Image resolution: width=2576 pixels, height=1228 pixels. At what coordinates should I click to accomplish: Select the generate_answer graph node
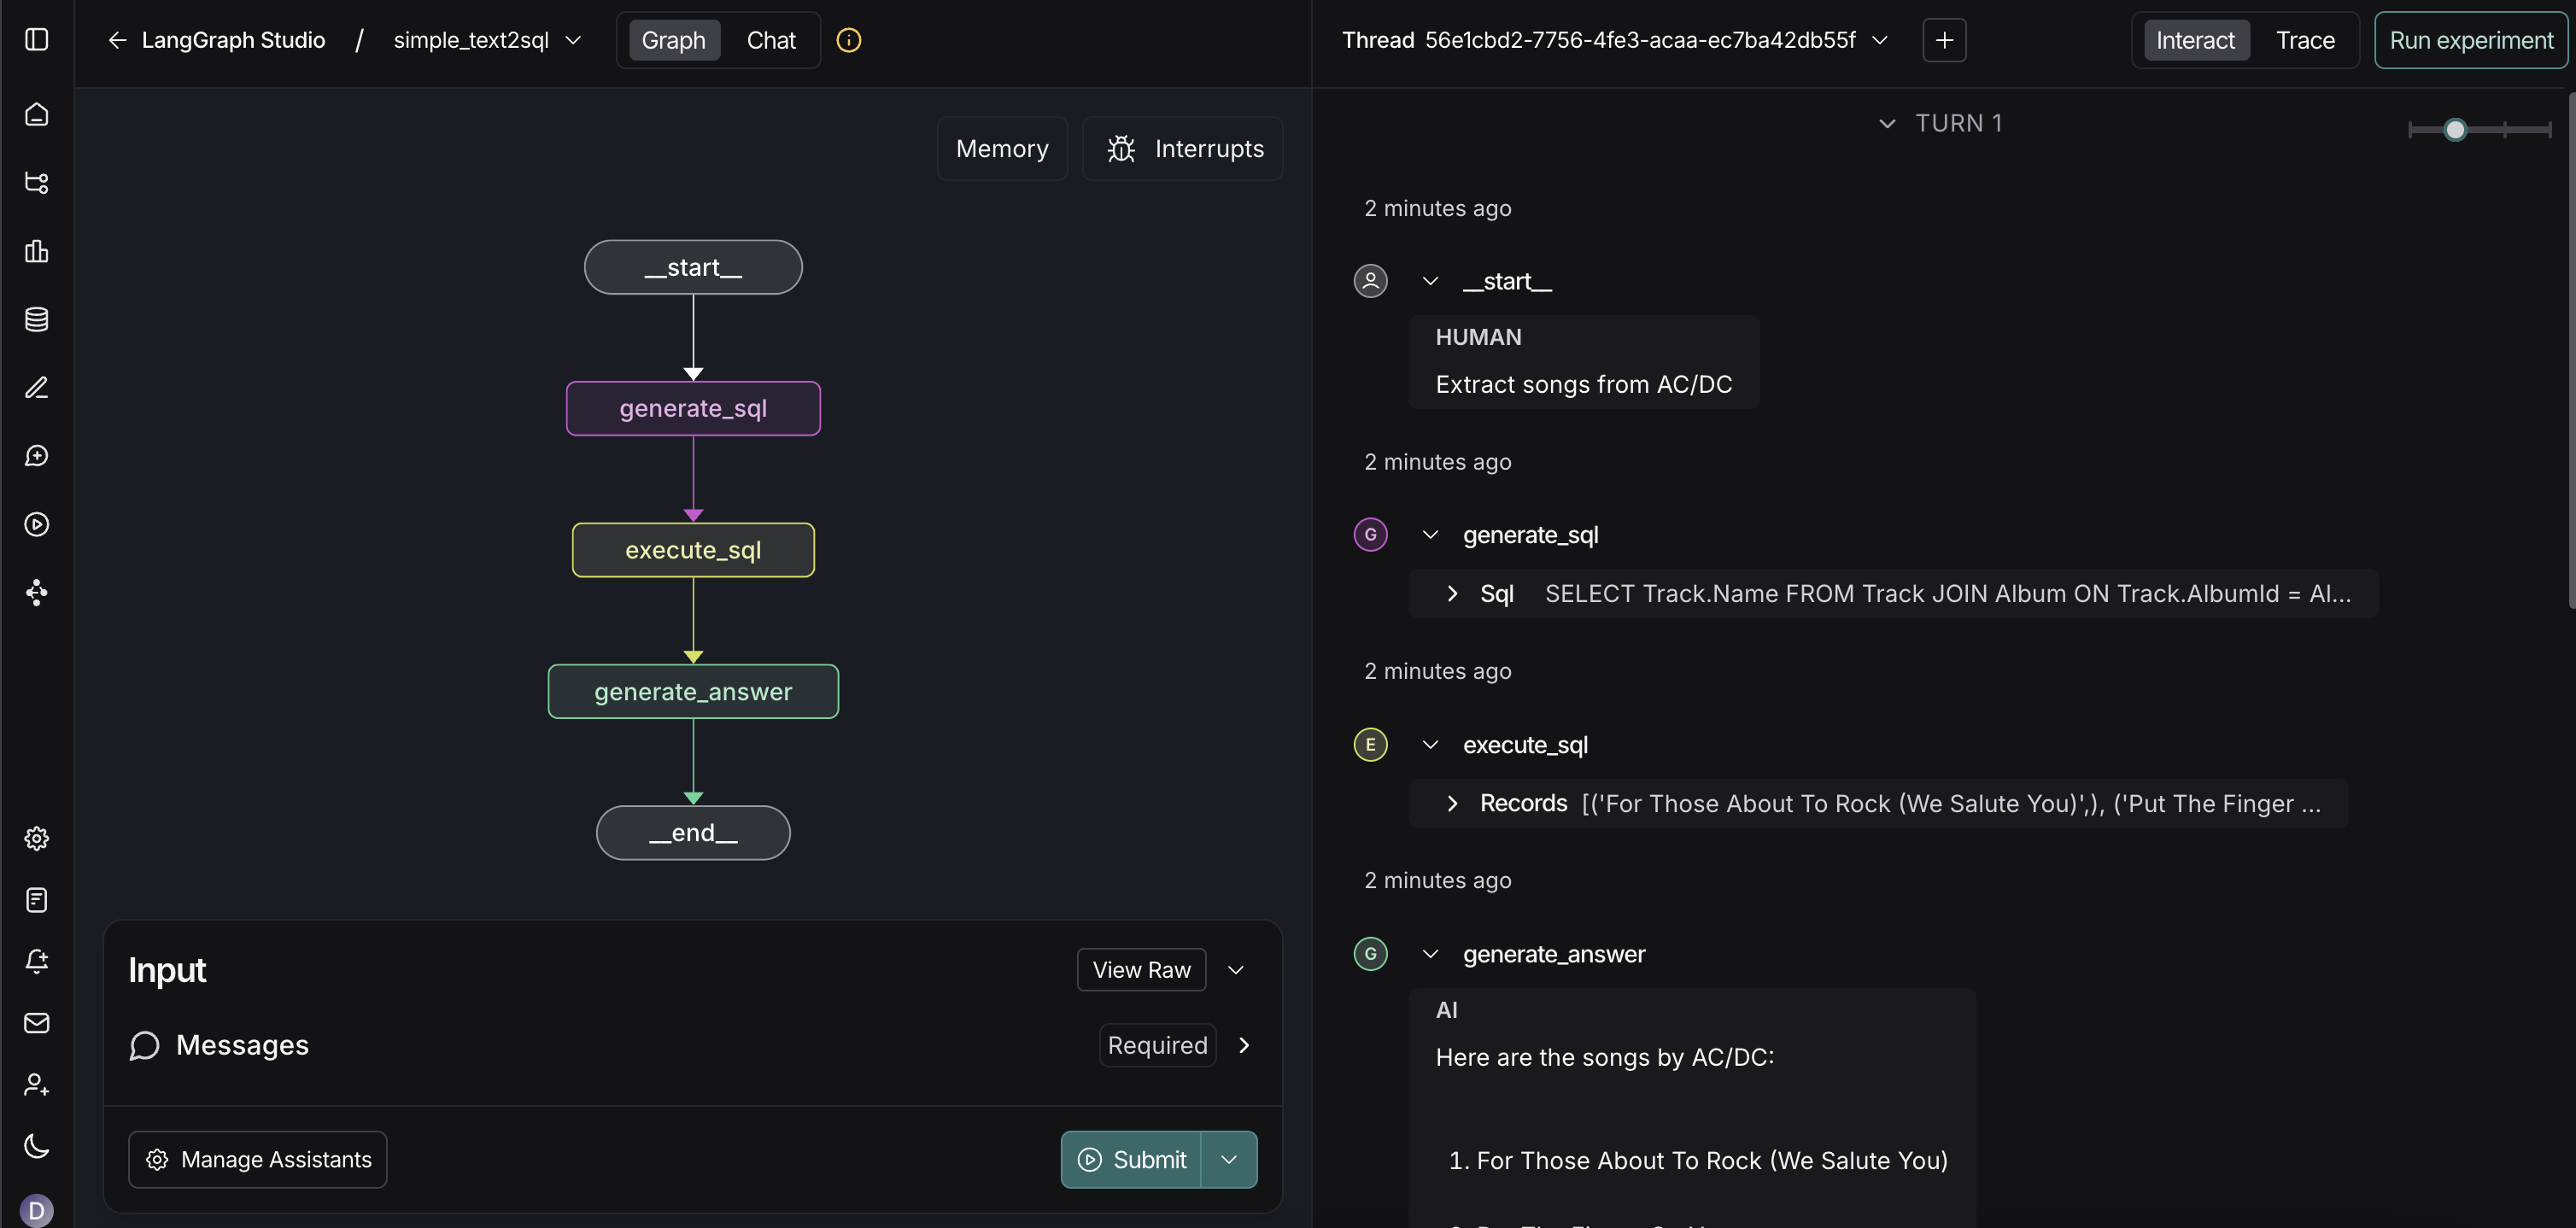pyautogui.click(x=693, y=691)
